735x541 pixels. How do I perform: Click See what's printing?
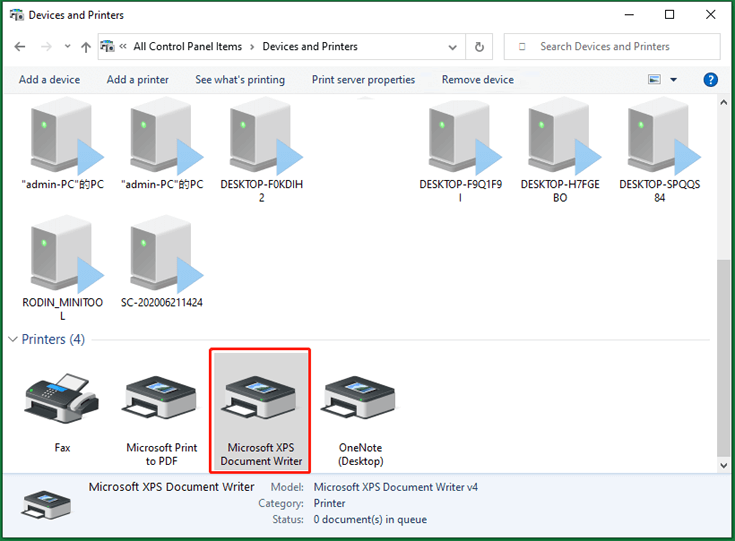(240, 80)
